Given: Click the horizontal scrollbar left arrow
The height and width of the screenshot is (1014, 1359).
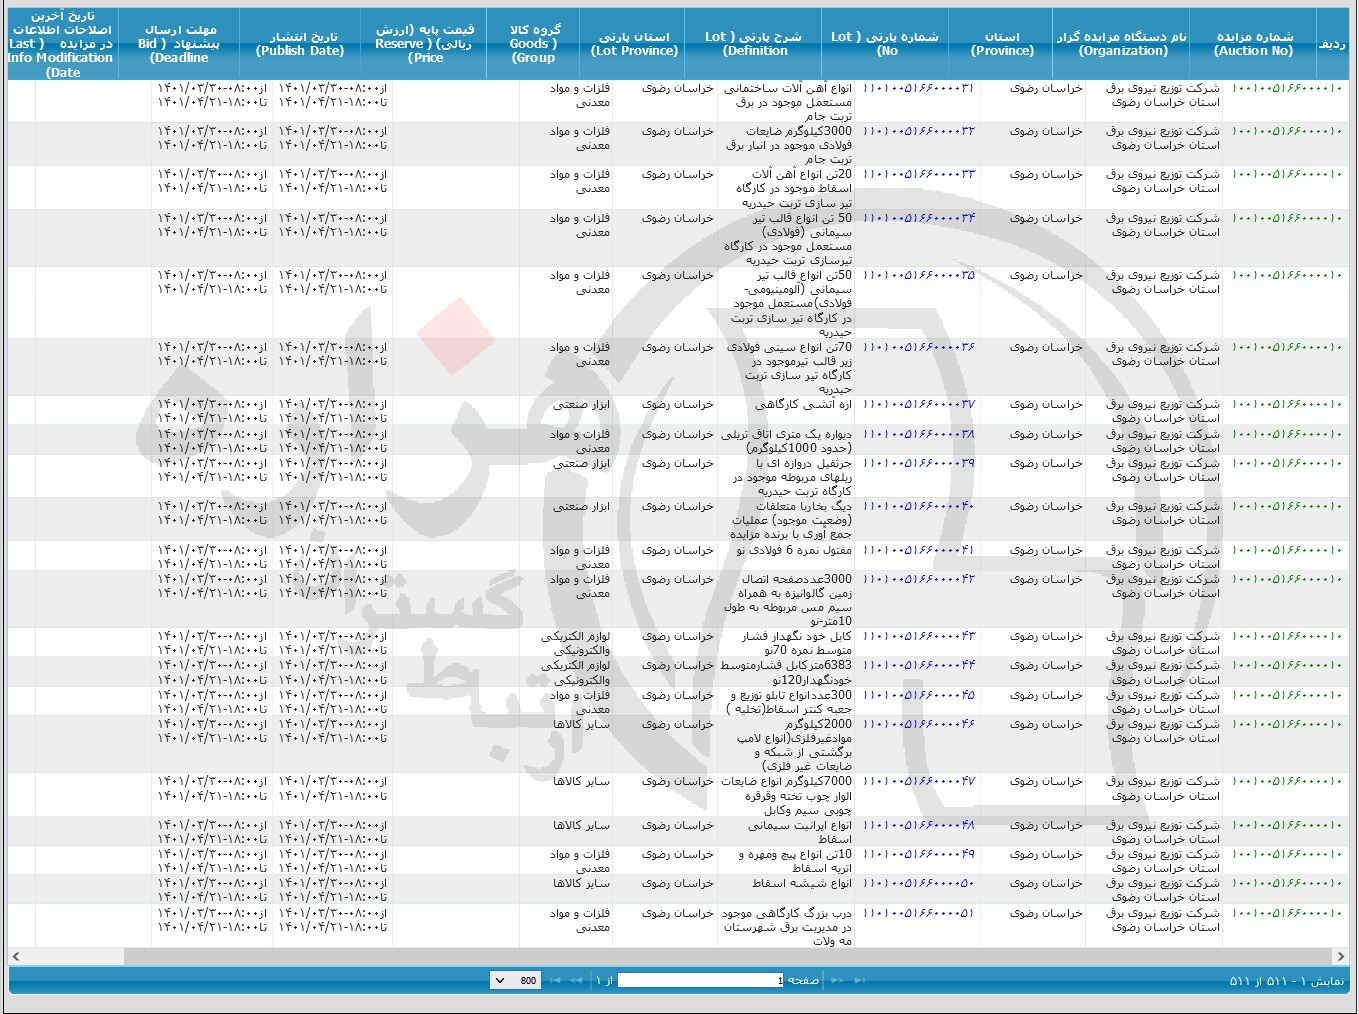Looking at the screenshot, I should [x=16, y=957].
